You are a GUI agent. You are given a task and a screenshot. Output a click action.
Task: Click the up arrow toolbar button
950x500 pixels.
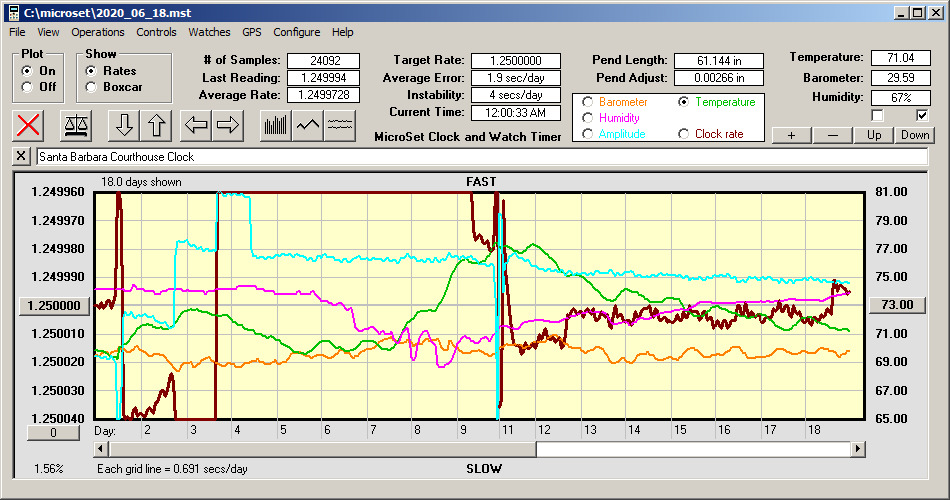[156, 125]
